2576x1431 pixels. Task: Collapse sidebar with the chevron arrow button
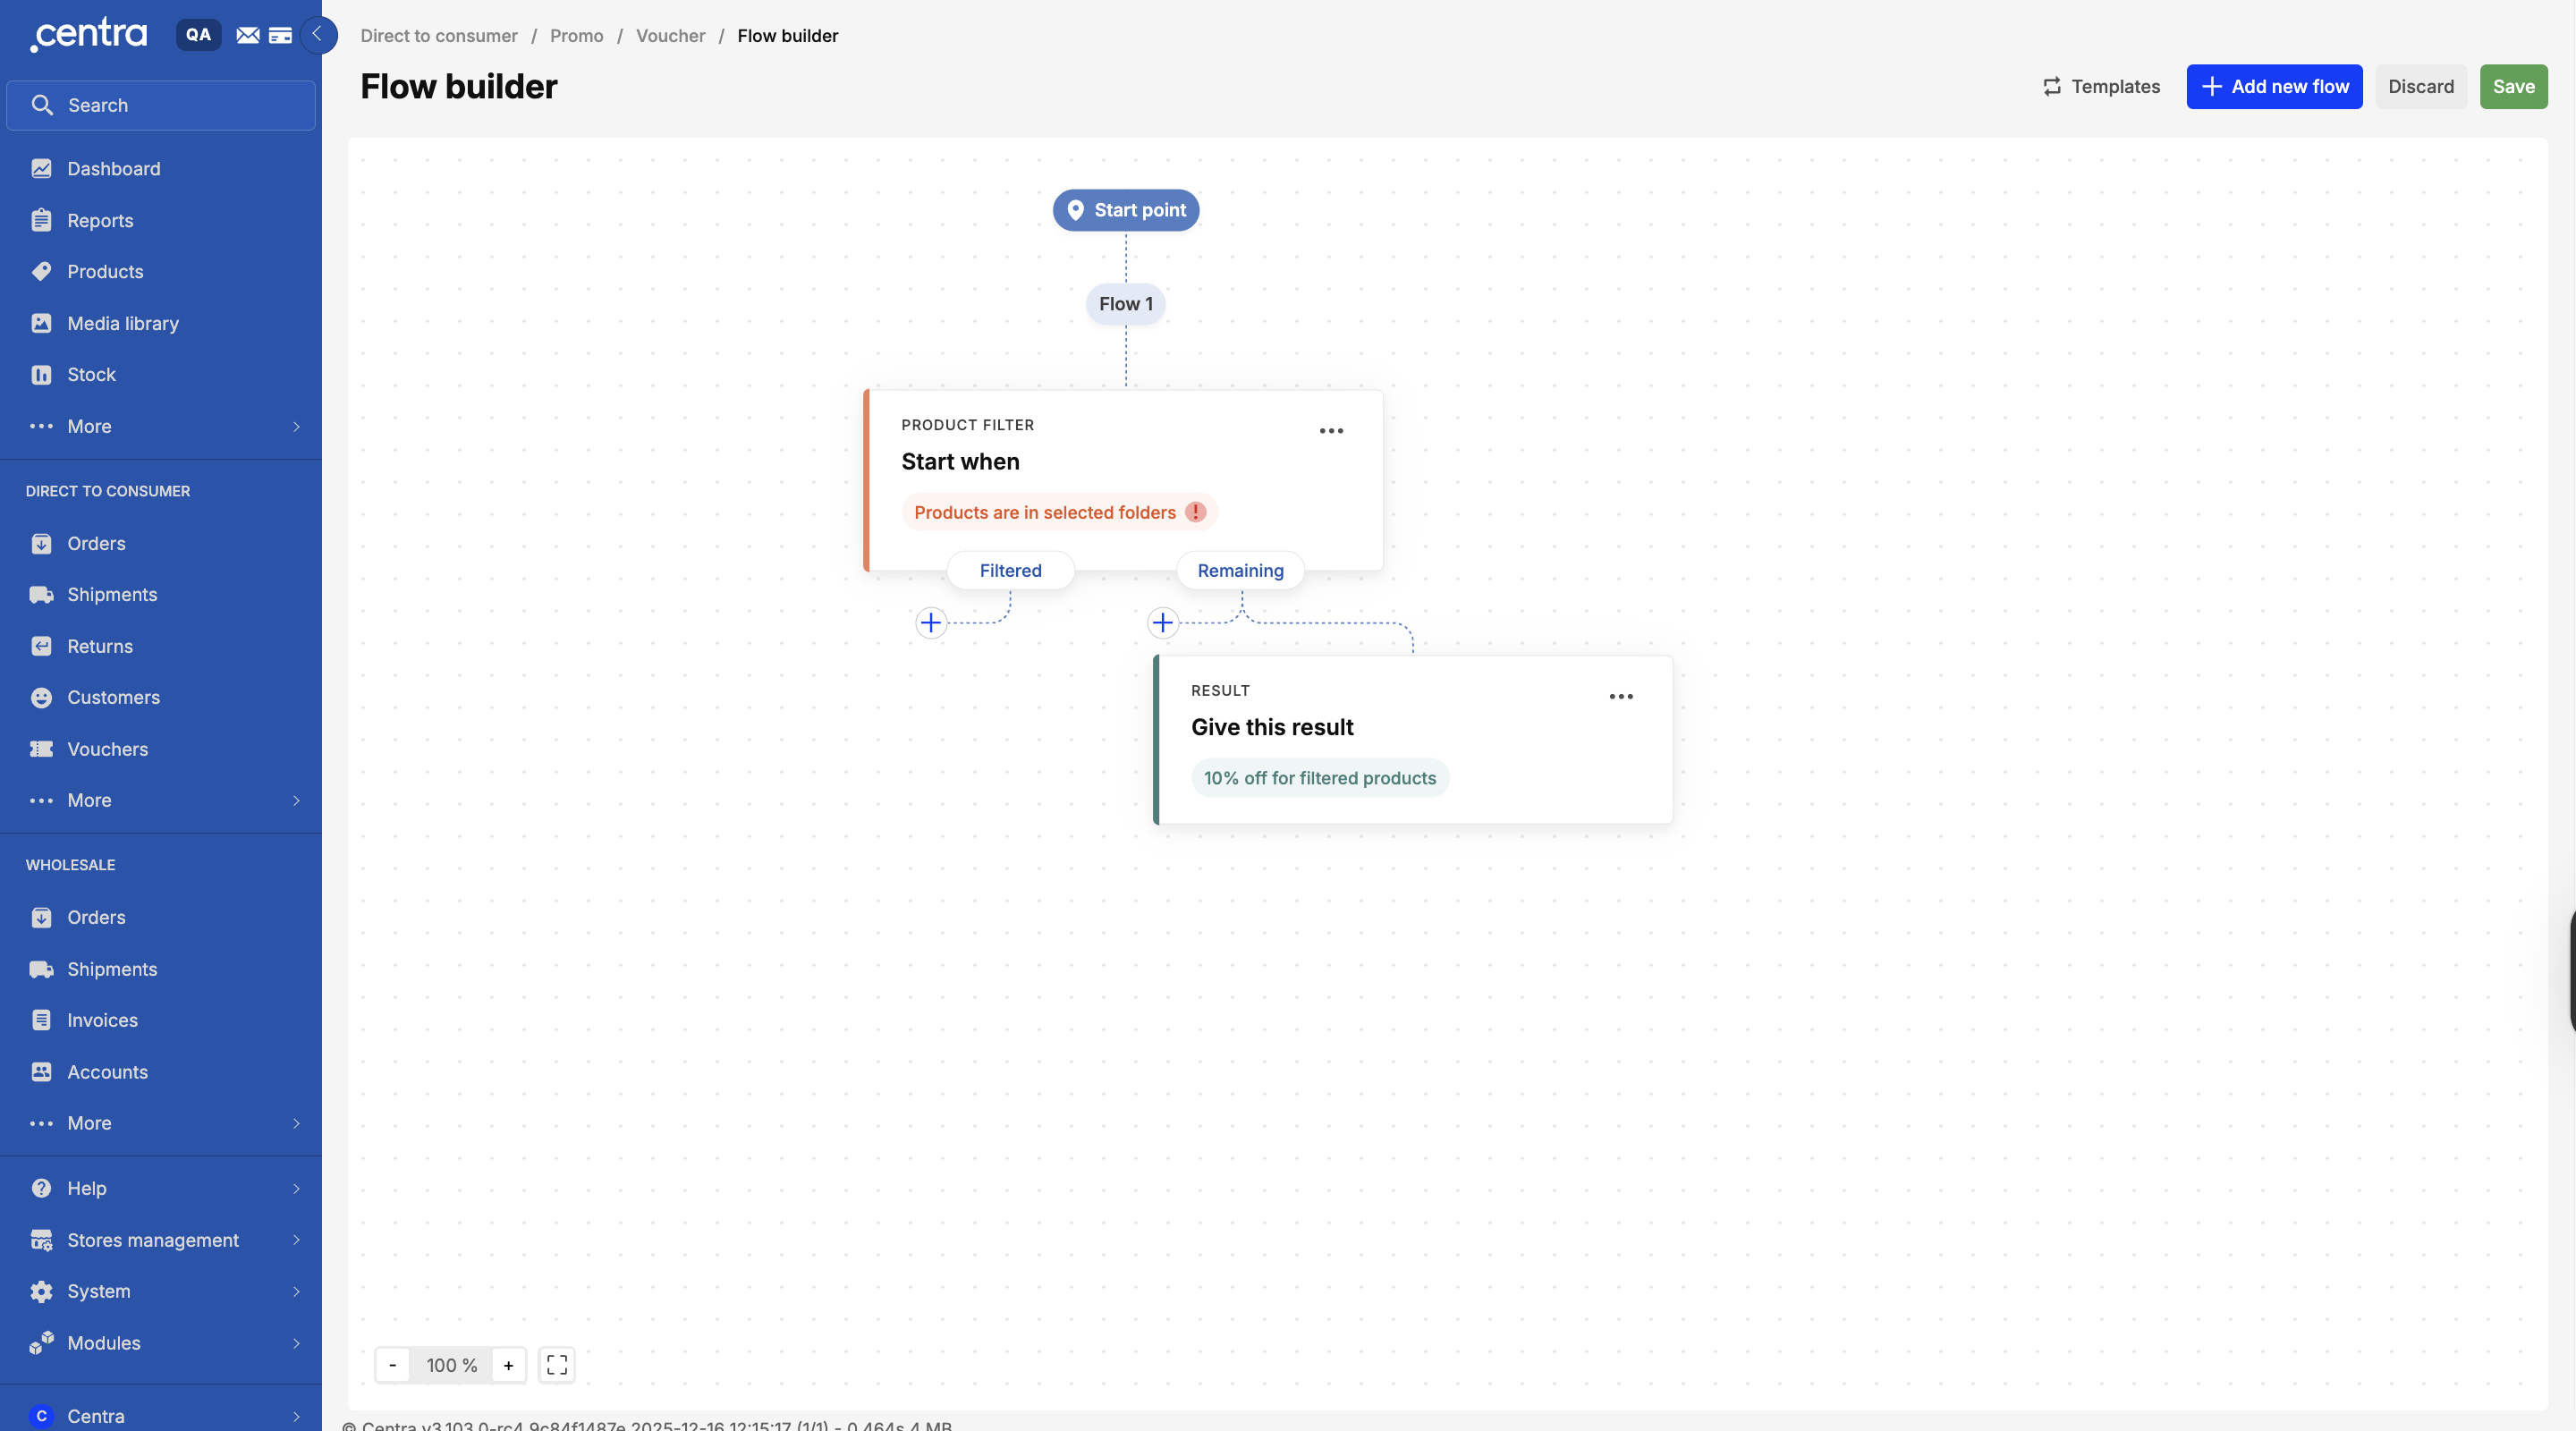click(318, 35)
